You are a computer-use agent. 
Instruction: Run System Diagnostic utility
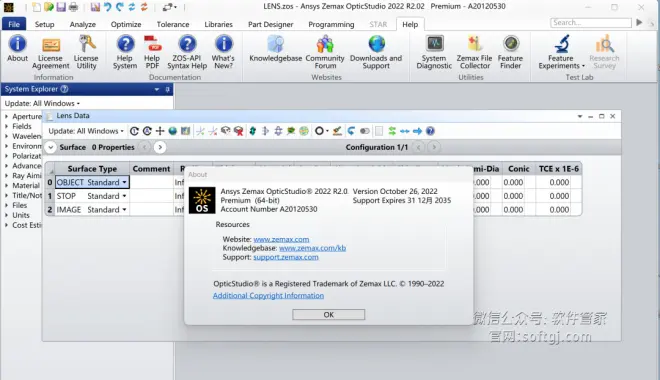click(x=434, y=52)
